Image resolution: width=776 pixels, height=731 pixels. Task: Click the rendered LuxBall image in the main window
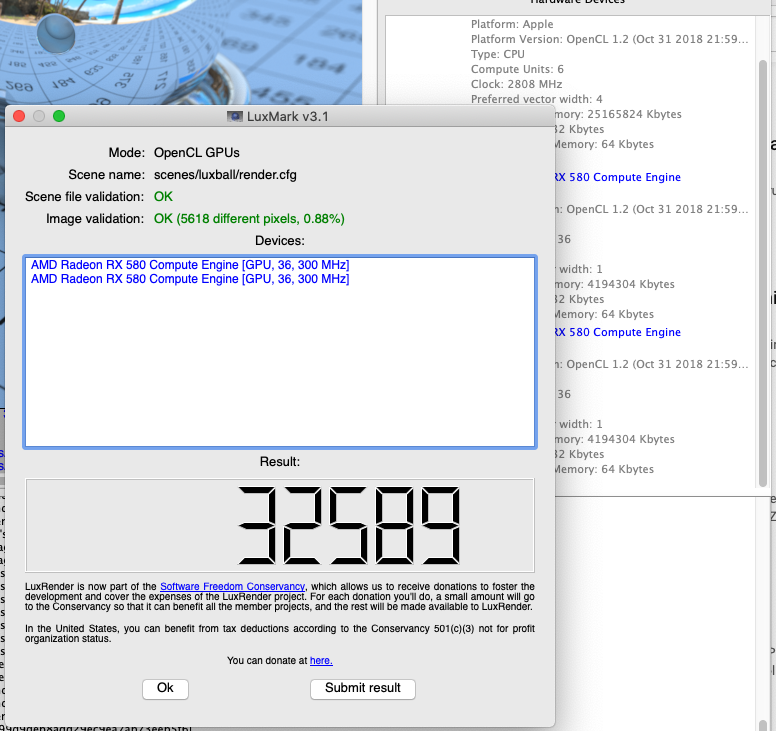tap(181, 52)
